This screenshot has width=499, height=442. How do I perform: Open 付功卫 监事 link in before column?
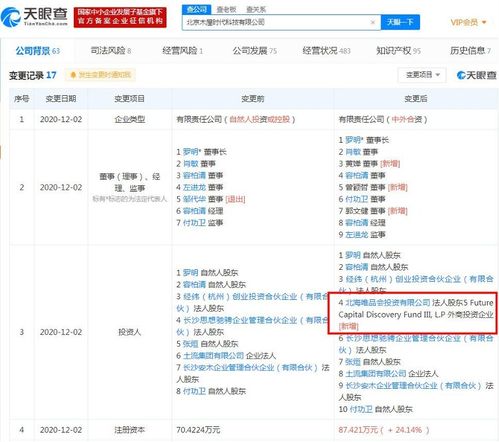[194, 223]
